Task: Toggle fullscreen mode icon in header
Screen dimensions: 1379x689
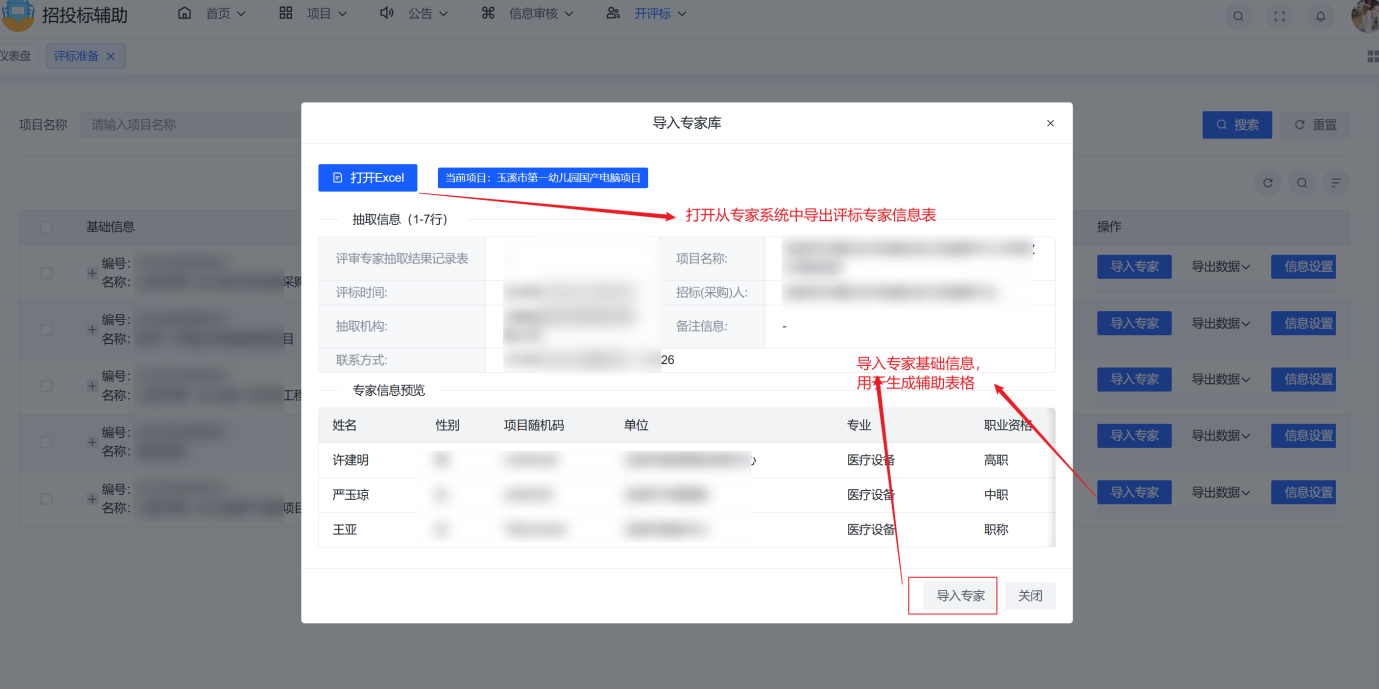Action: coord(1280,16)
